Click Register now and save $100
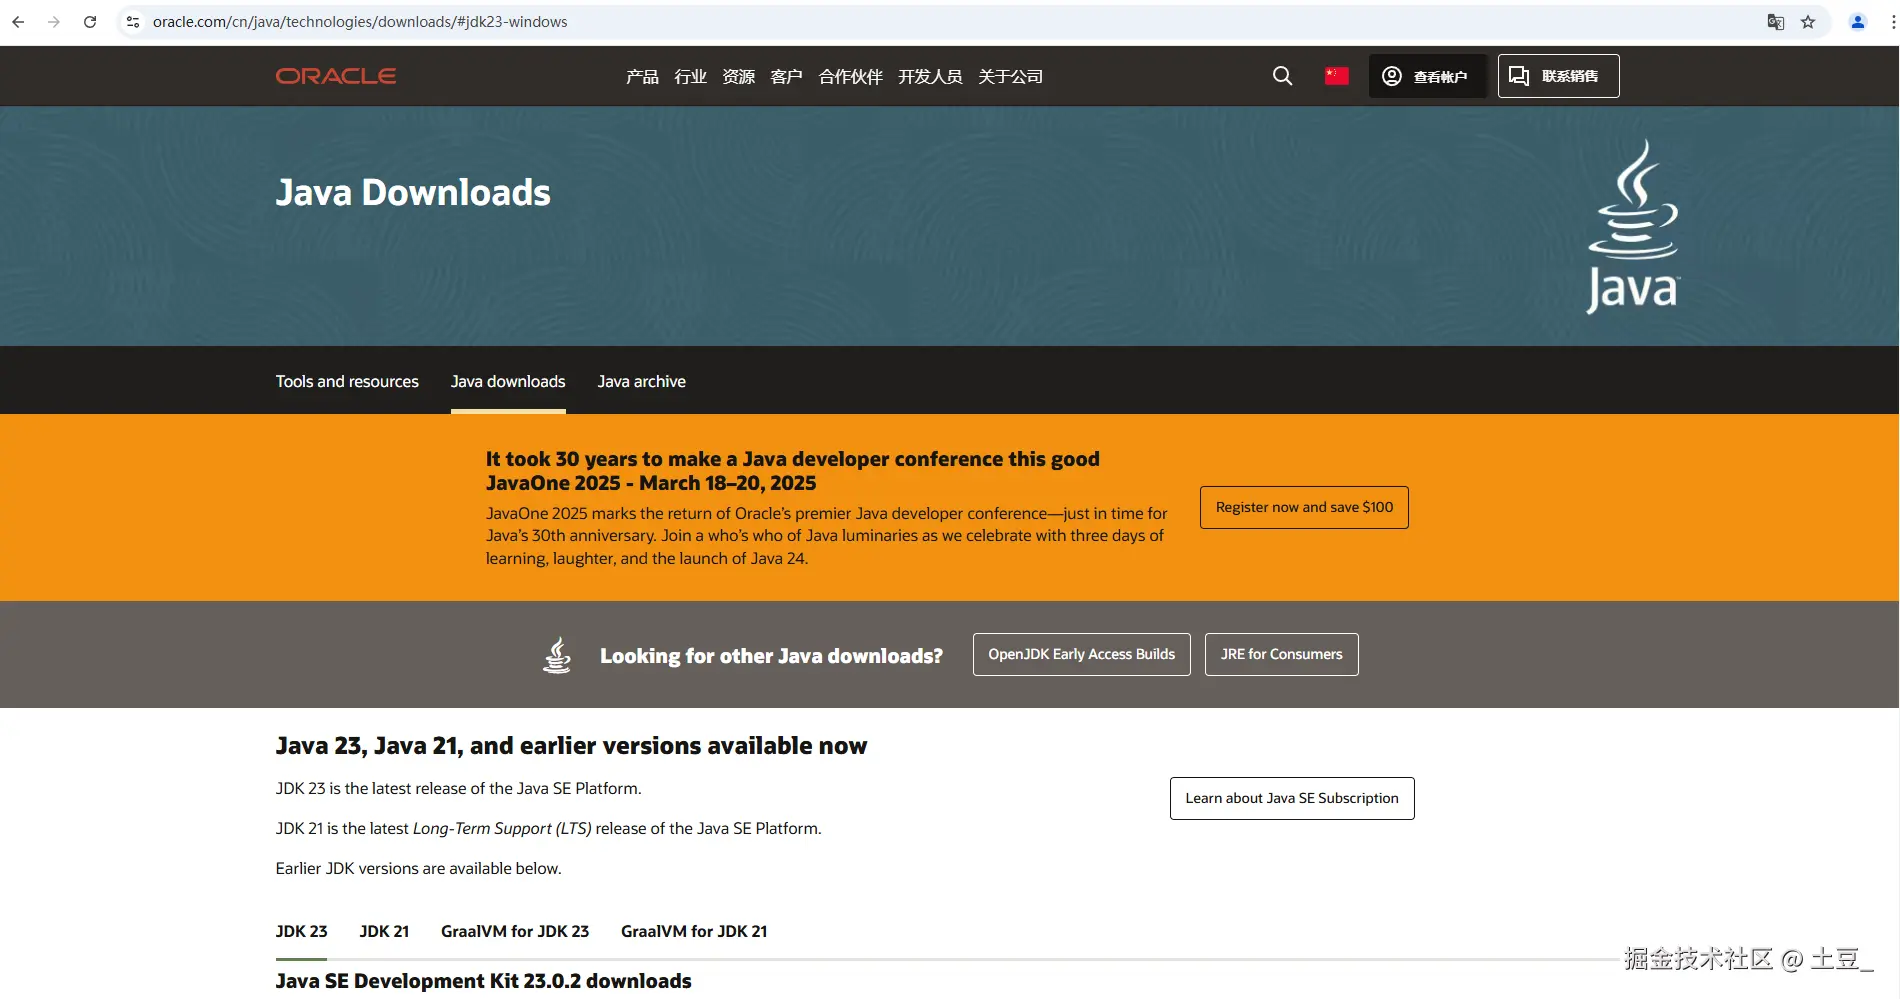This screenshot has width=1900, height=999. click(x=1304, y=508)
